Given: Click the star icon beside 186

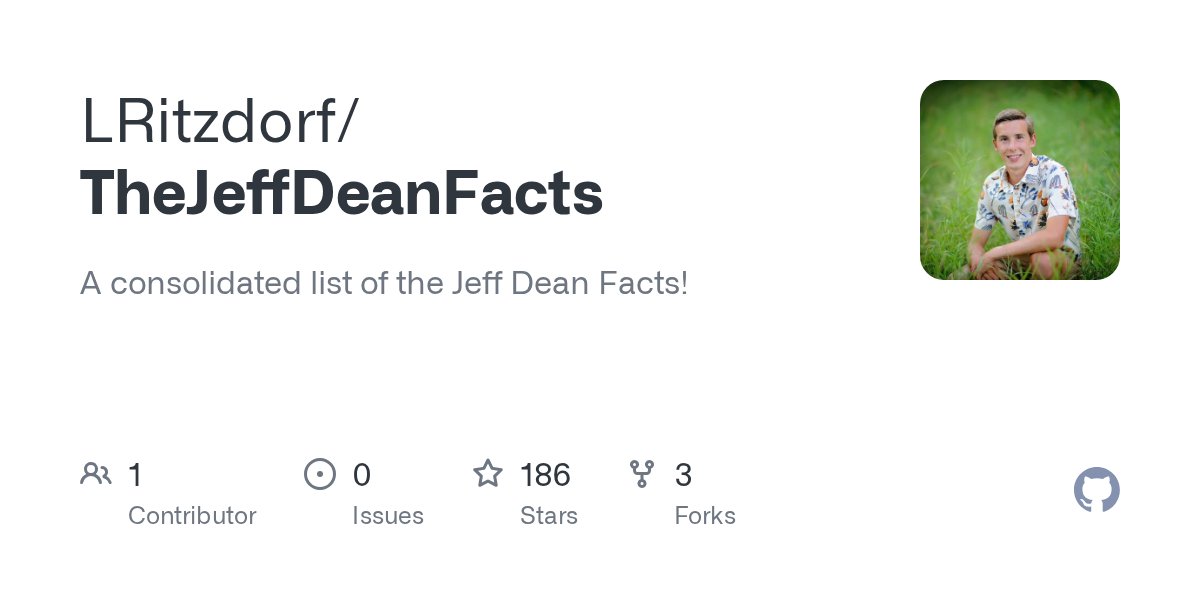Looking at the screenshot, I should (x=488, y=473).
